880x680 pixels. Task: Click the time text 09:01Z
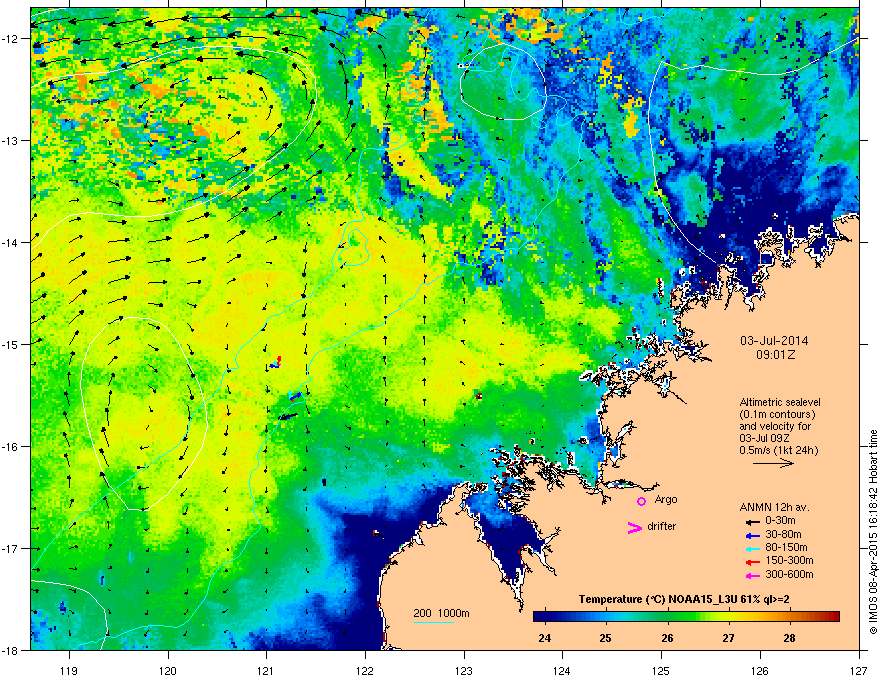coord(775,355)
